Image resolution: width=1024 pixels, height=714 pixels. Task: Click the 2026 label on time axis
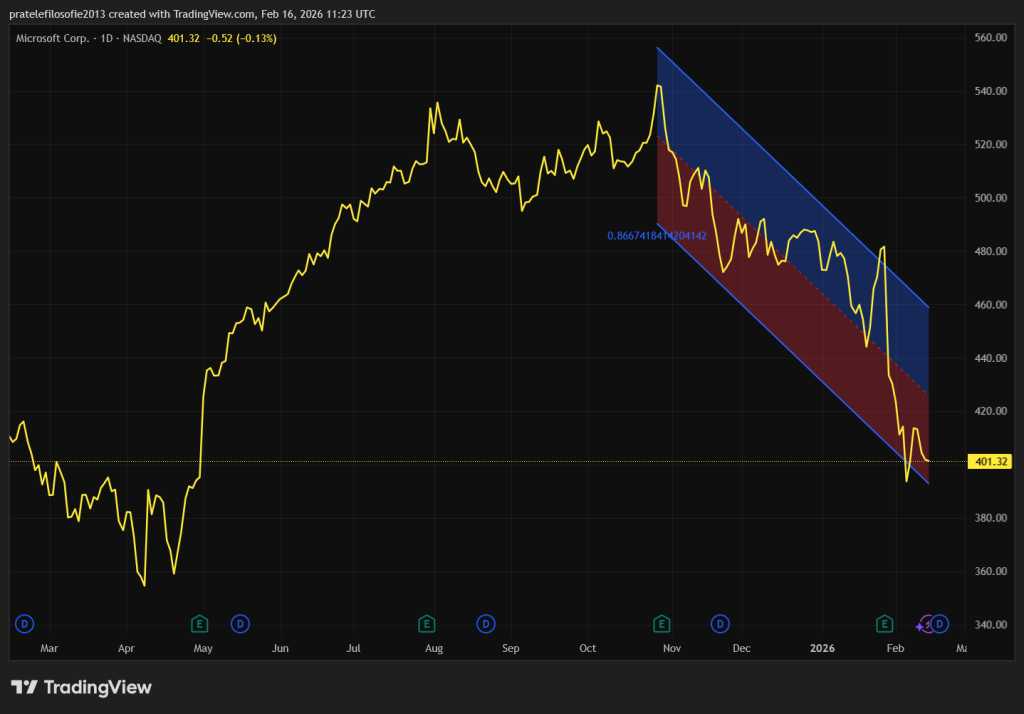pos(821,648)
